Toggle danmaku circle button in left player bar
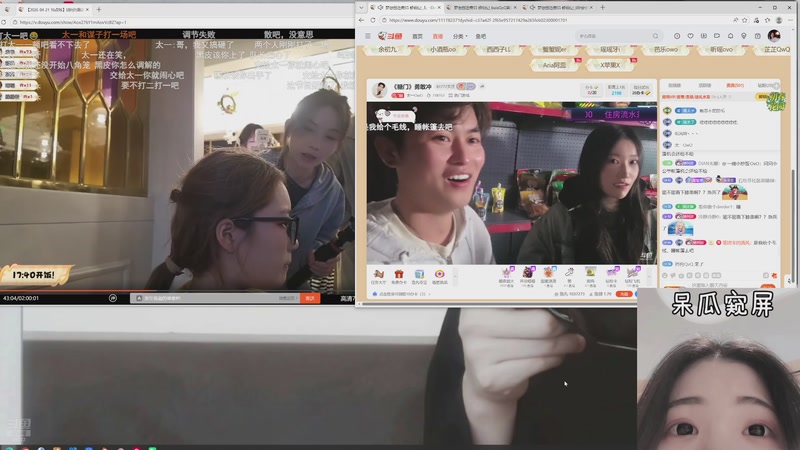The image size is (800, 450). point(113,298)
